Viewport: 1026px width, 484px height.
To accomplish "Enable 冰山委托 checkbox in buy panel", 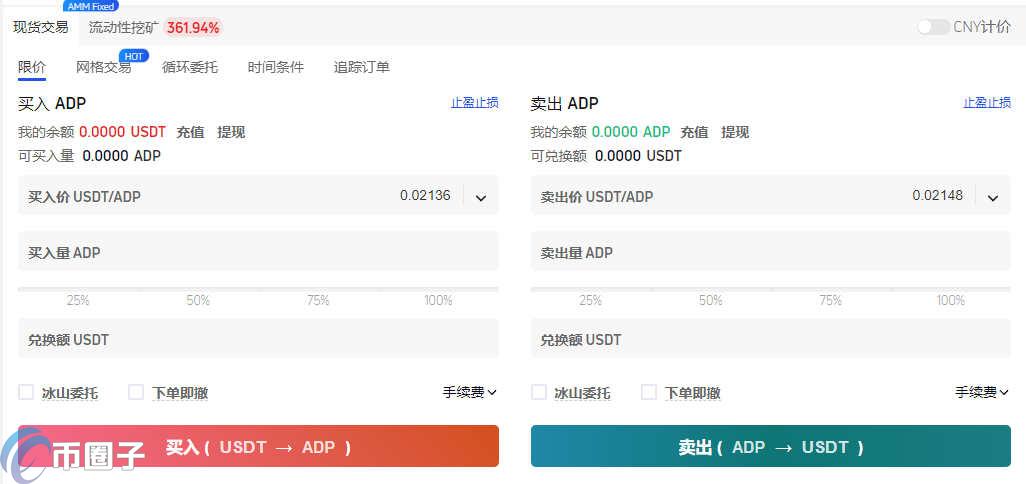I will click(26, 393).
